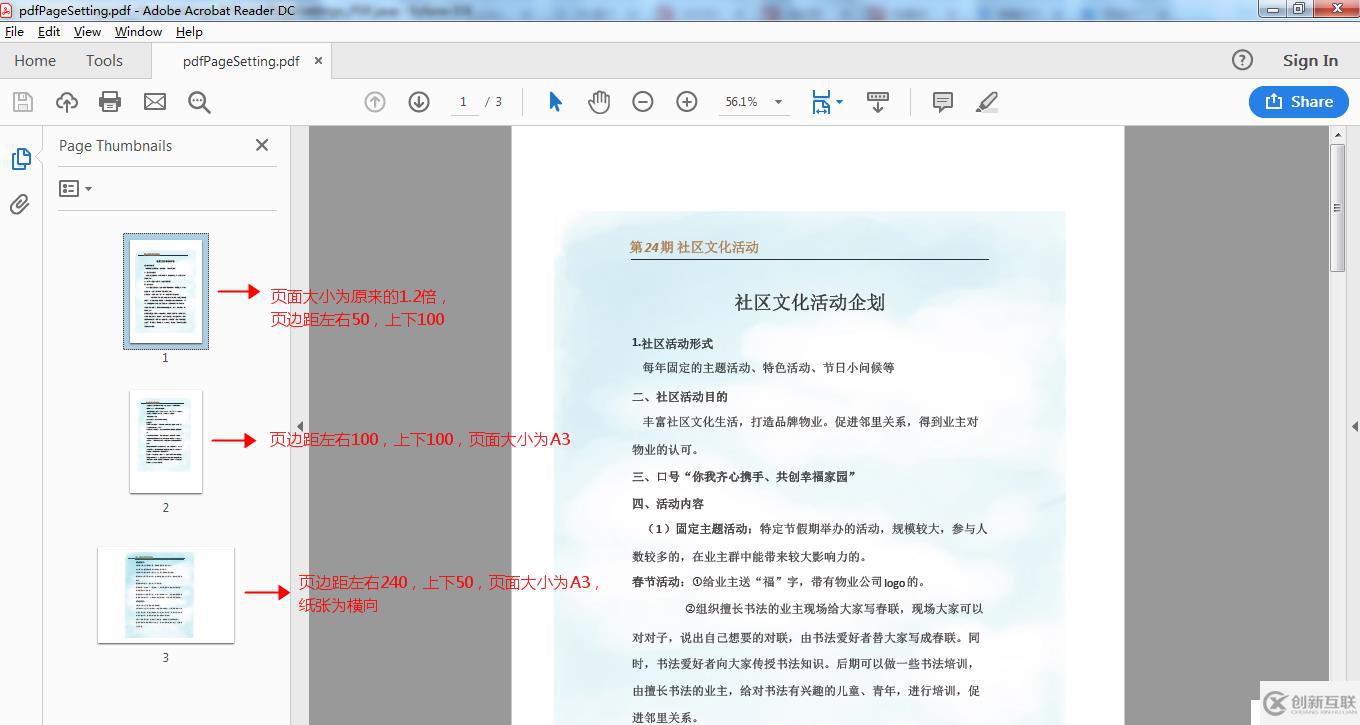The image size is (1360, 725).
Task: Choose the selection arrow tool
Action: pos(556,102)
